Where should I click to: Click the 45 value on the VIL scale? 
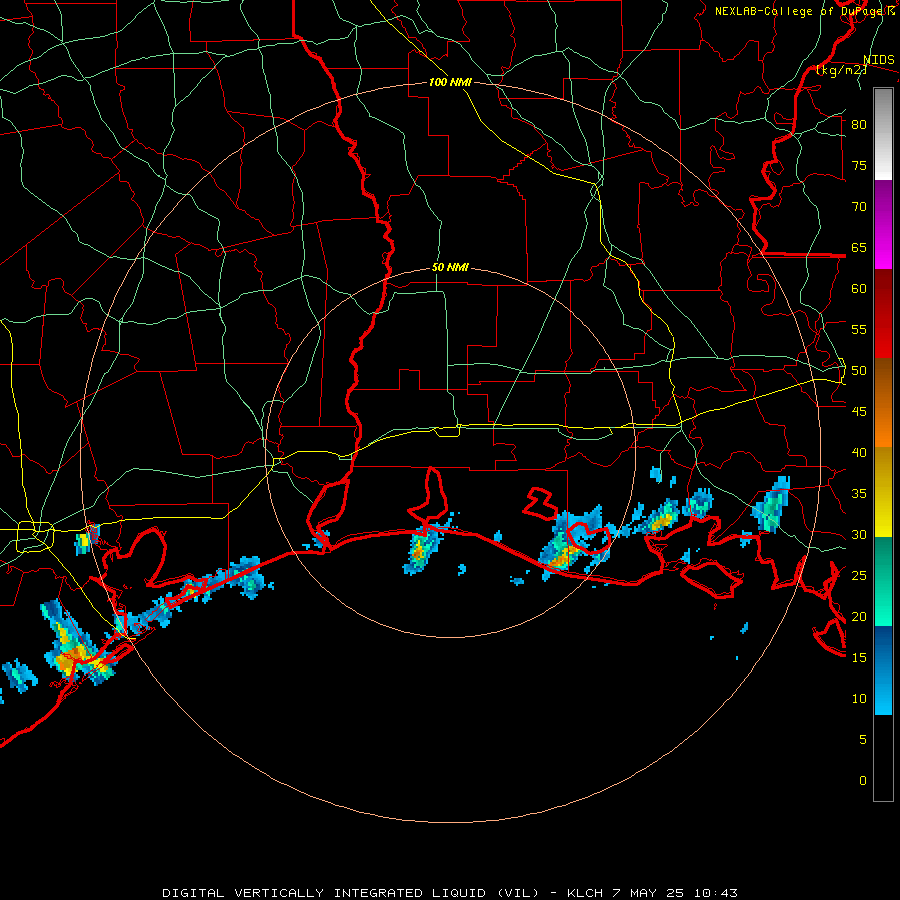859,412
